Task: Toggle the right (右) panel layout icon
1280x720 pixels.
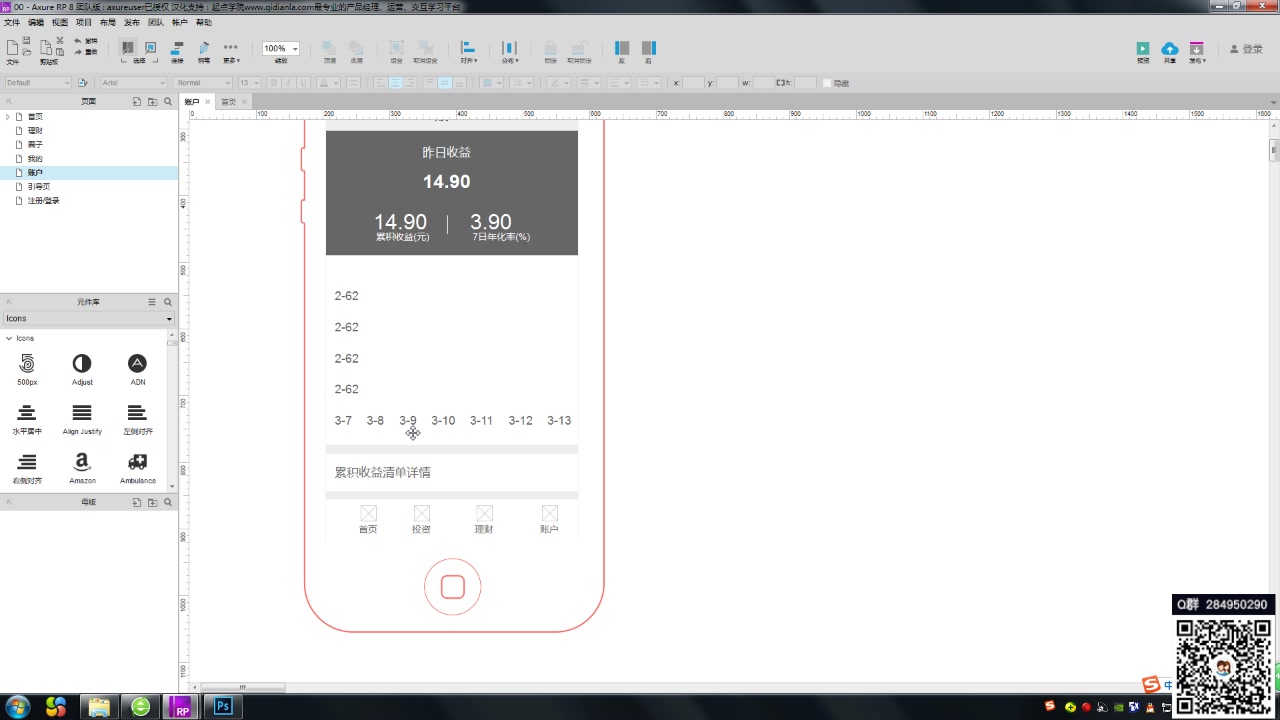Action: pos(648,48)
